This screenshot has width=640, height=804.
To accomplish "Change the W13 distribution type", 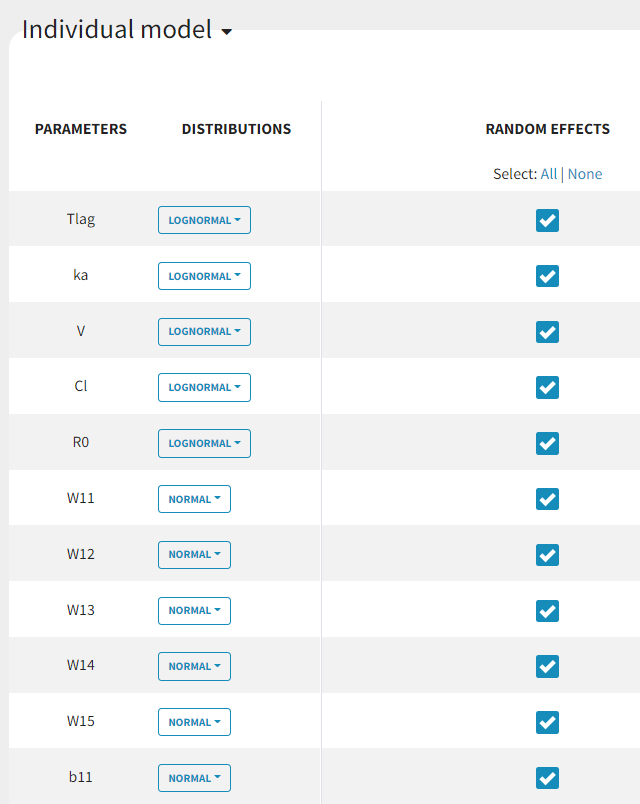I will point(194,610).
